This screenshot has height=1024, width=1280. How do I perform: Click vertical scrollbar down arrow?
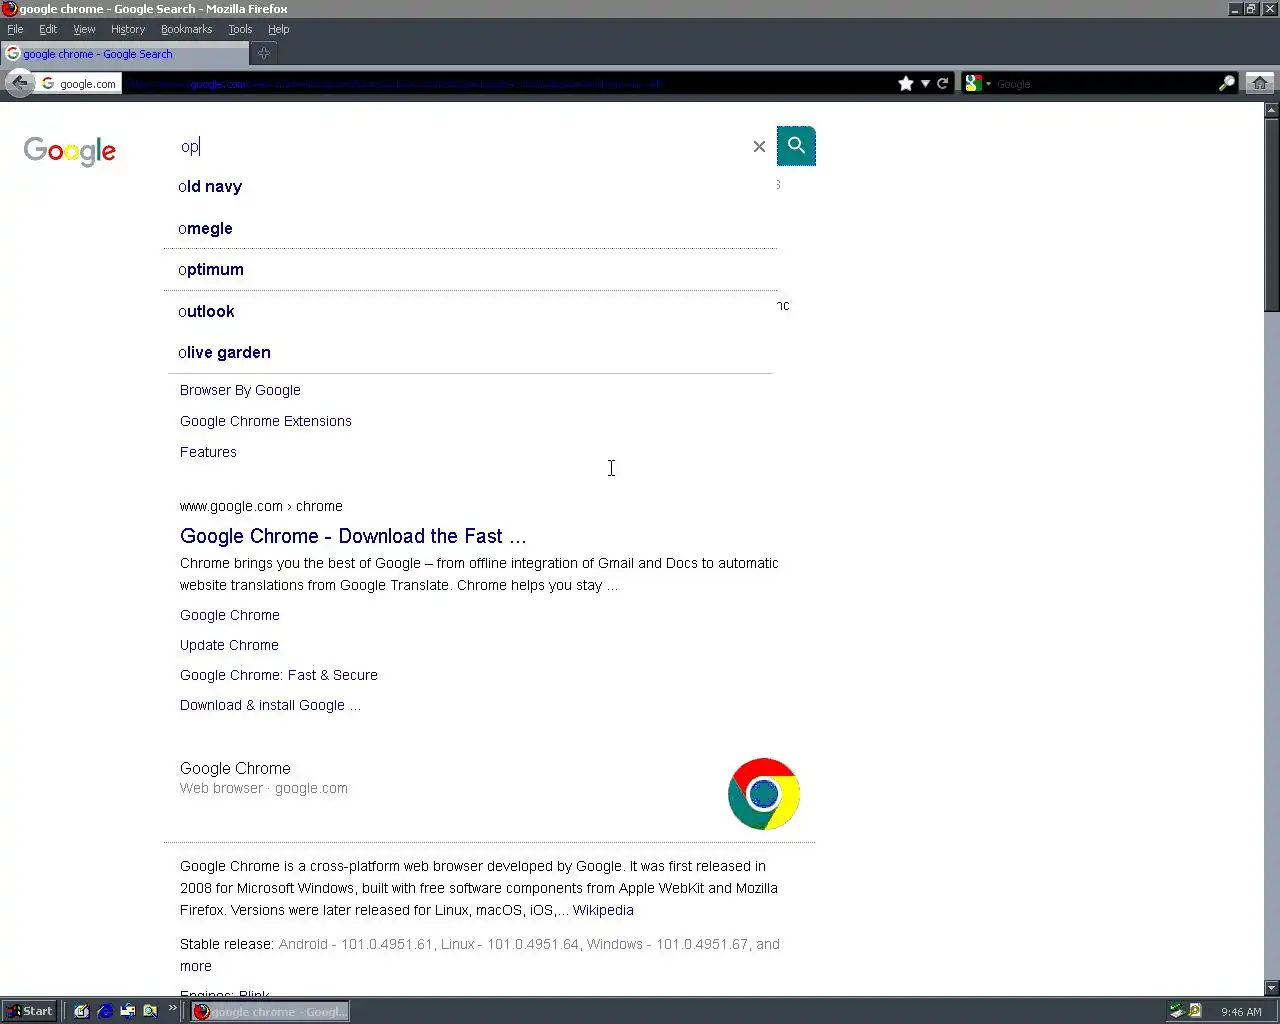click(1272, 988)
